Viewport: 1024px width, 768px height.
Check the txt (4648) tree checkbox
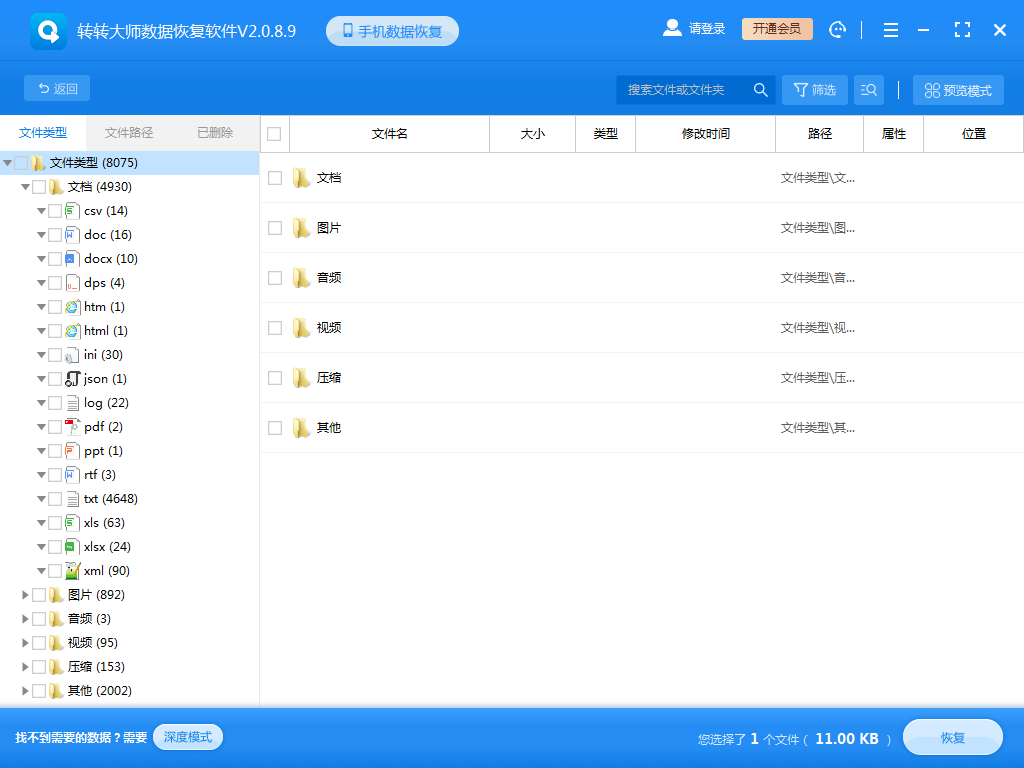(x=55, y=499)
